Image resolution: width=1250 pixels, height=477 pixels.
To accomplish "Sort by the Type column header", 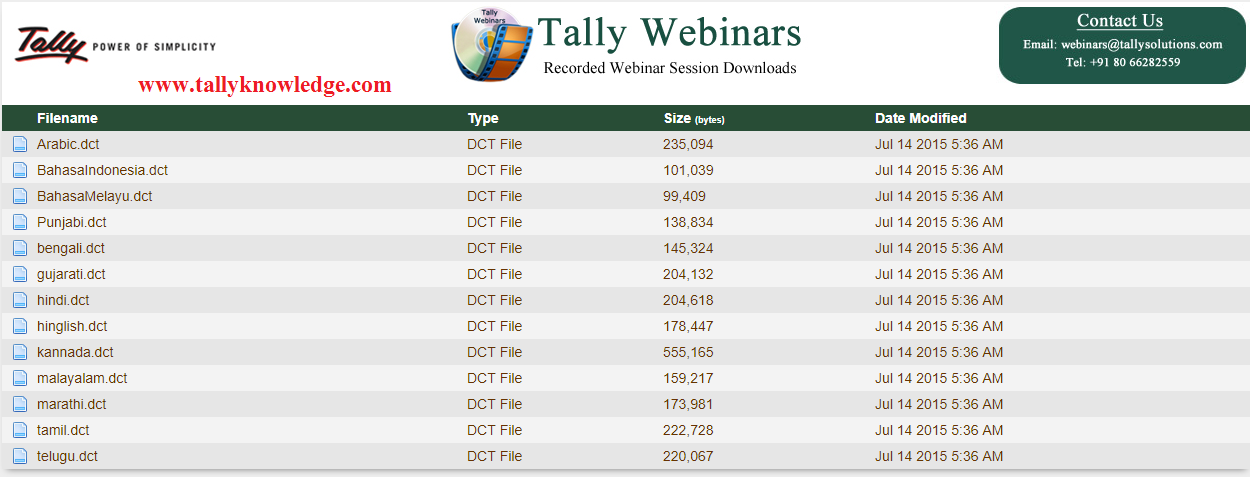I will point(483,118).
